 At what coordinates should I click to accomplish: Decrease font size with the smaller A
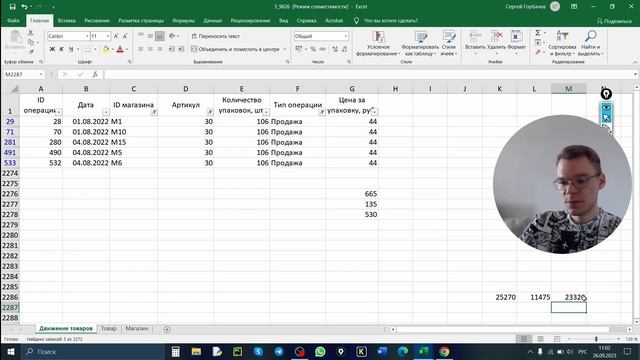click(125, 36)
